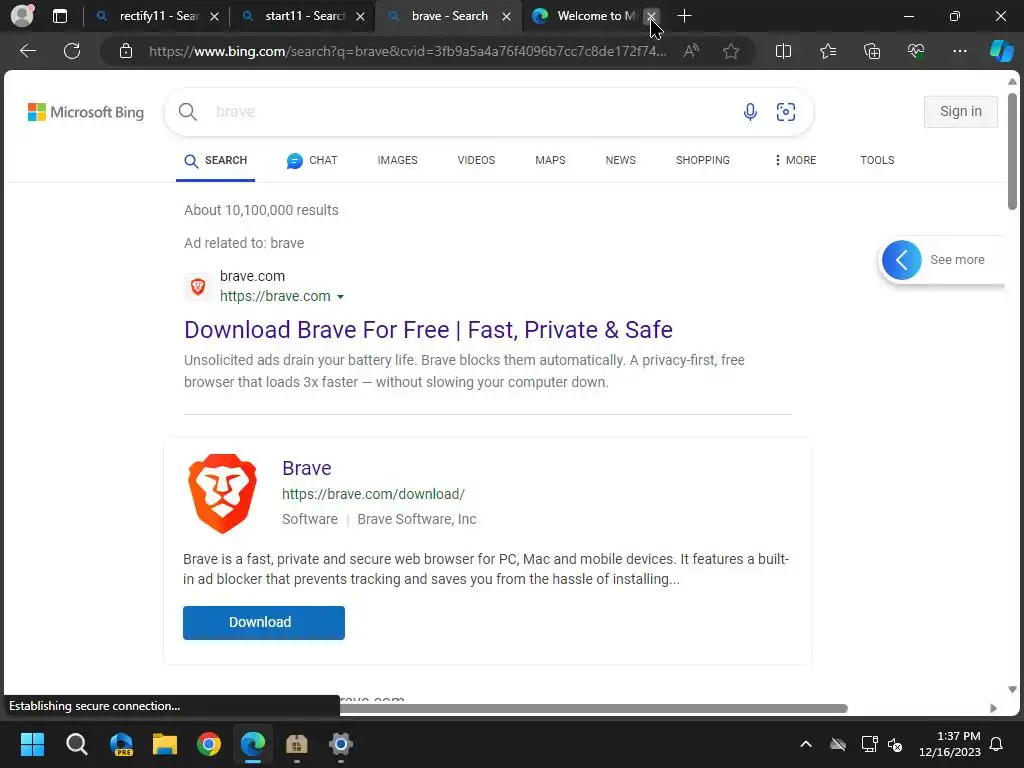Open the CHAT search tab
Screen dimensions: 1024x768
click(312, 160)
